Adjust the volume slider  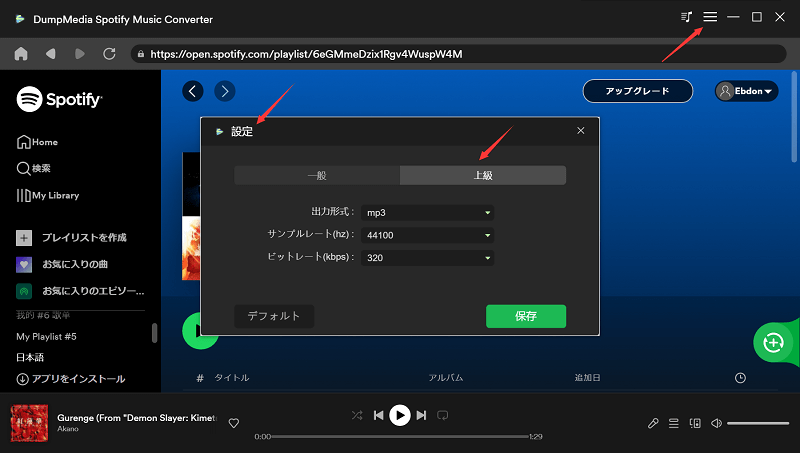(758, 423)
